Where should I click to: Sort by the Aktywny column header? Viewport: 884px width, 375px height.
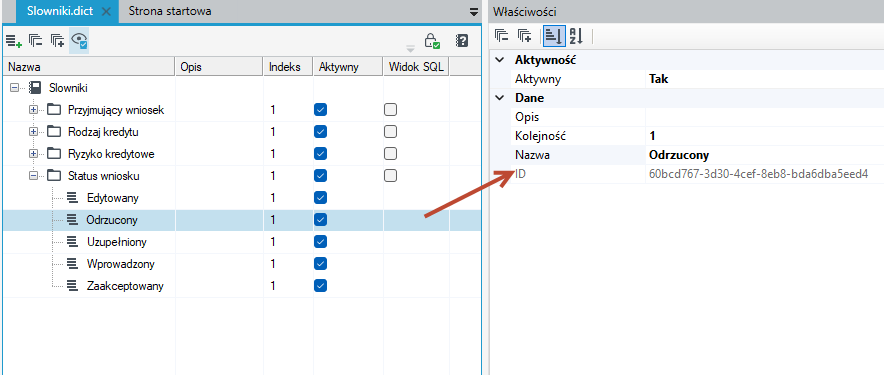tap(348, 67)
